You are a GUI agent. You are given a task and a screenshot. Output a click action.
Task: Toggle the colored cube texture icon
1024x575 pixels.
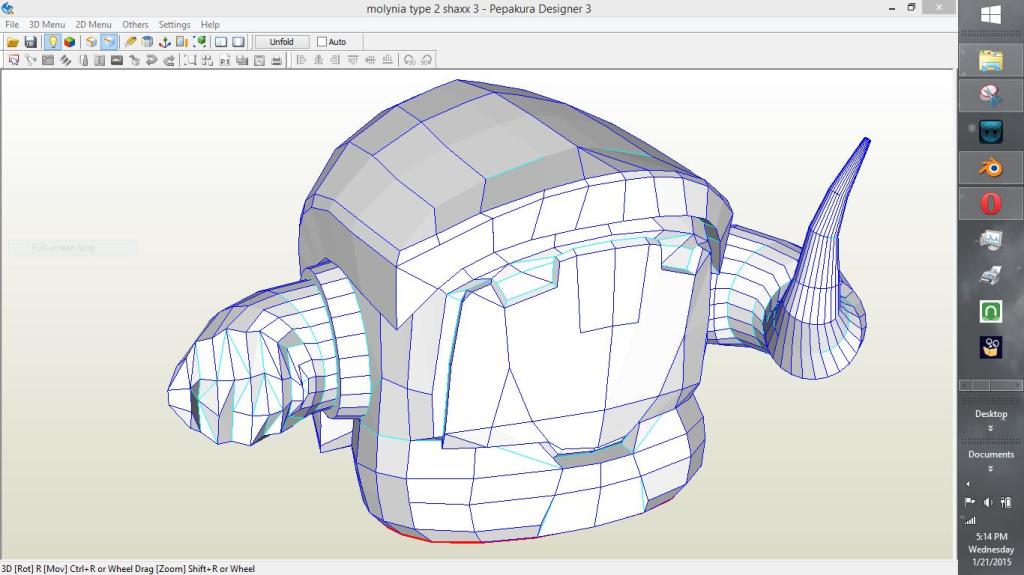coord(69,42)
